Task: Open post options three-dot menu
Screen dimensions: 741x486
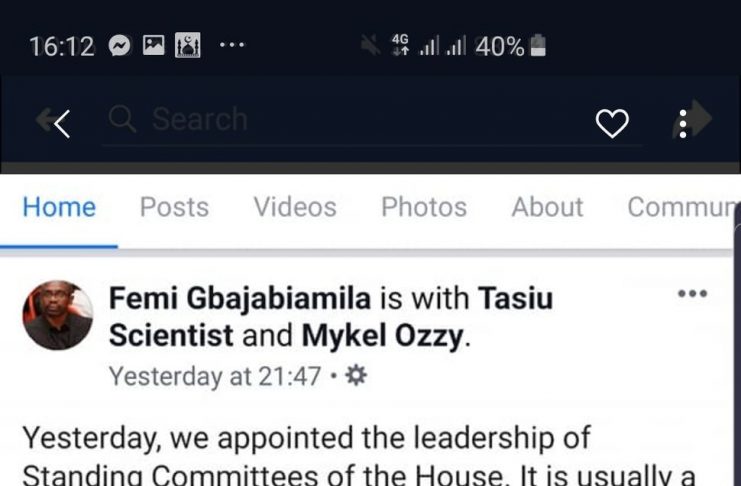Action: click(x=692, y=294)
